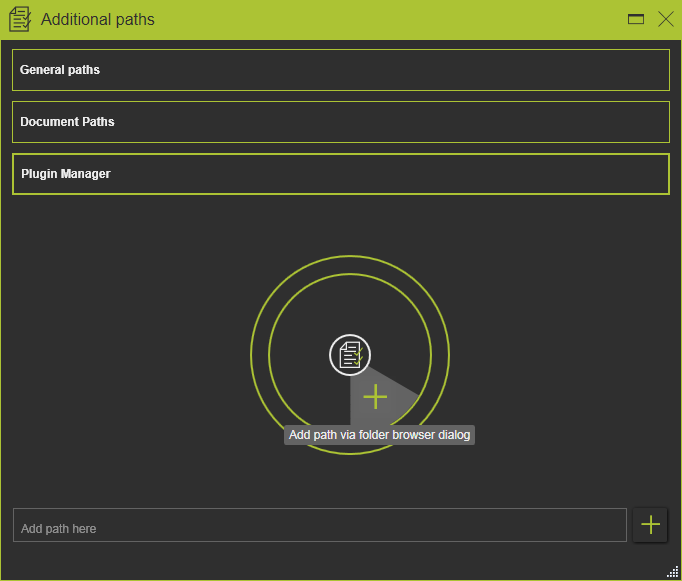Click the gray highlighted wedge of the radial menu

coord(395,390)
